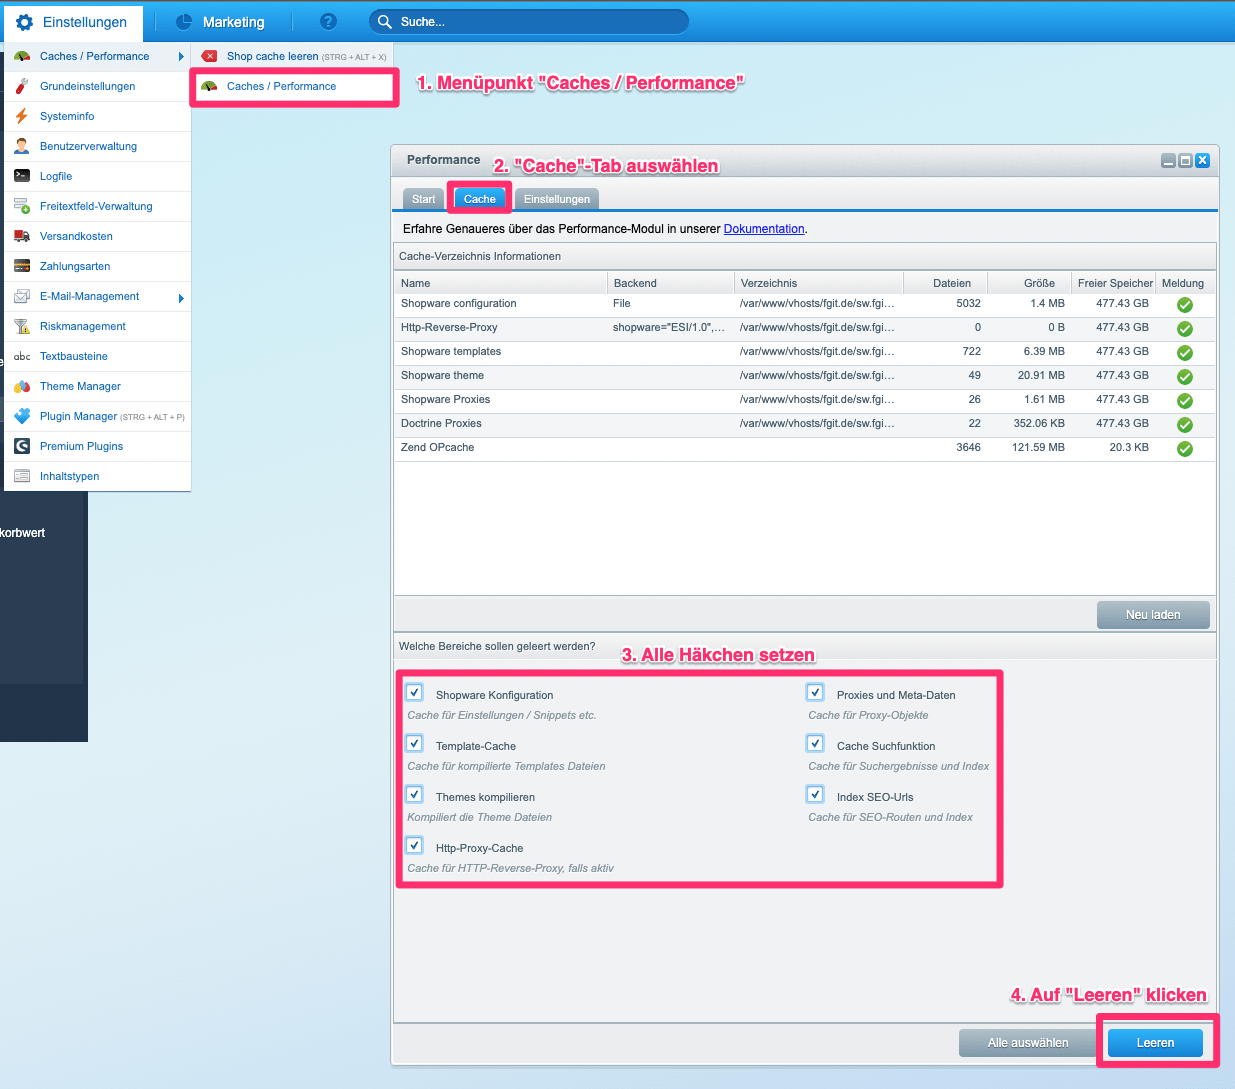
Task: Expand the E-Mail-Management submenu arrow
Action: pos(181,298)
